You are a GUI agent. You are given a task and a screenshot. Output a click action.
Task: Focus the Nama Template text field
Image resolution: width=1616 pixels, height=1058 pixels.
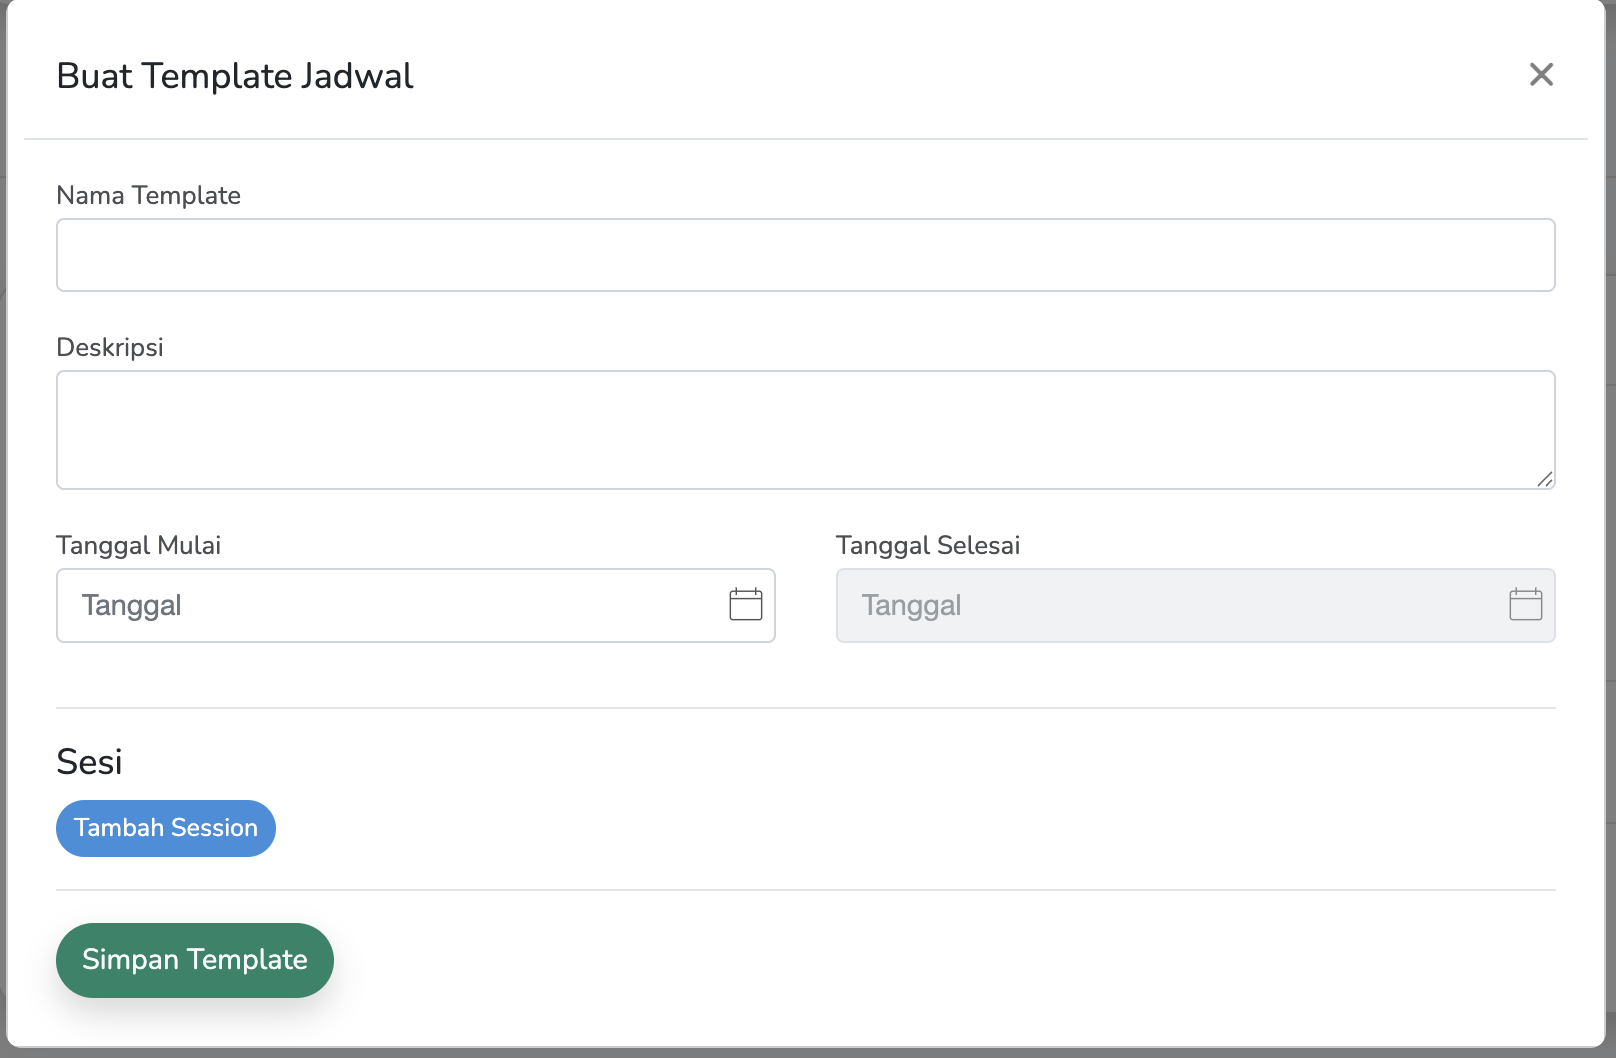point(805,255)
